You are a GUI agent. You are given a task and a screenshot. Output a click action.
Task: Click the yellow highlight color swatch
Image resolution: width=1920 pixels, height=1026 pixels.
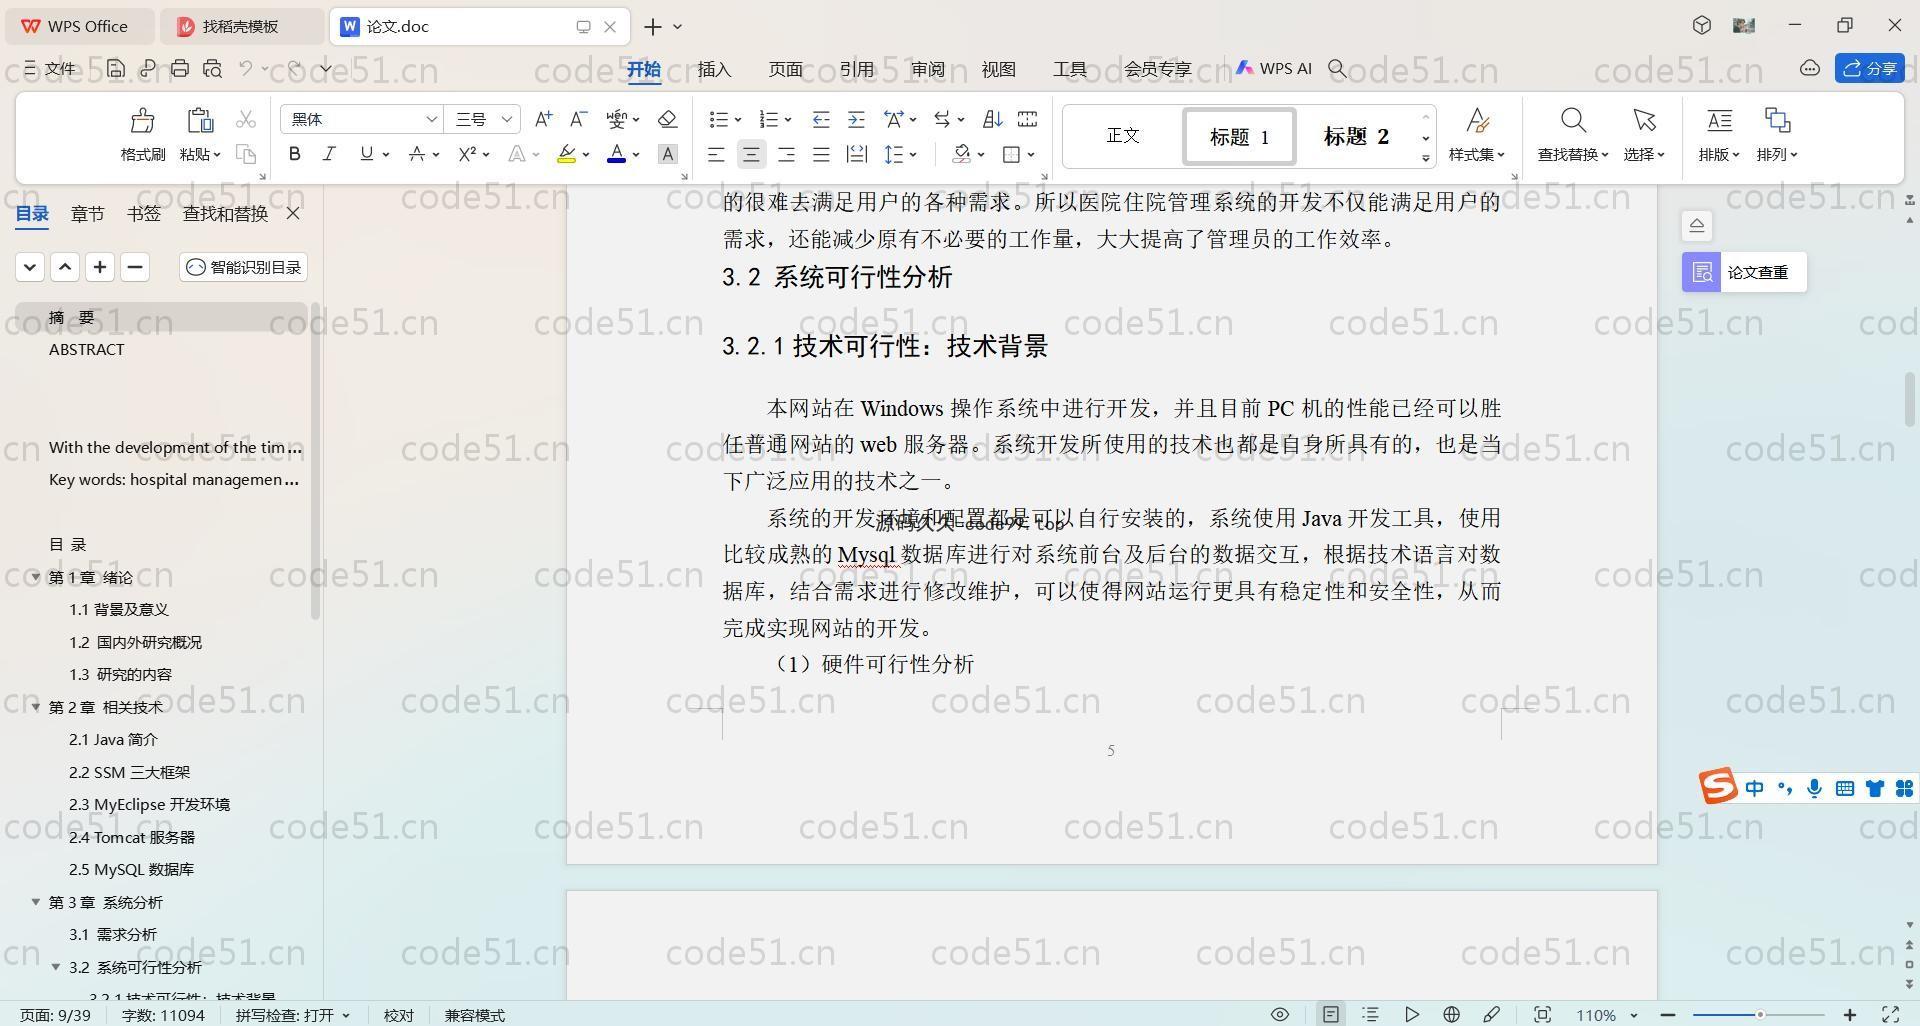[x=566, y=154]
